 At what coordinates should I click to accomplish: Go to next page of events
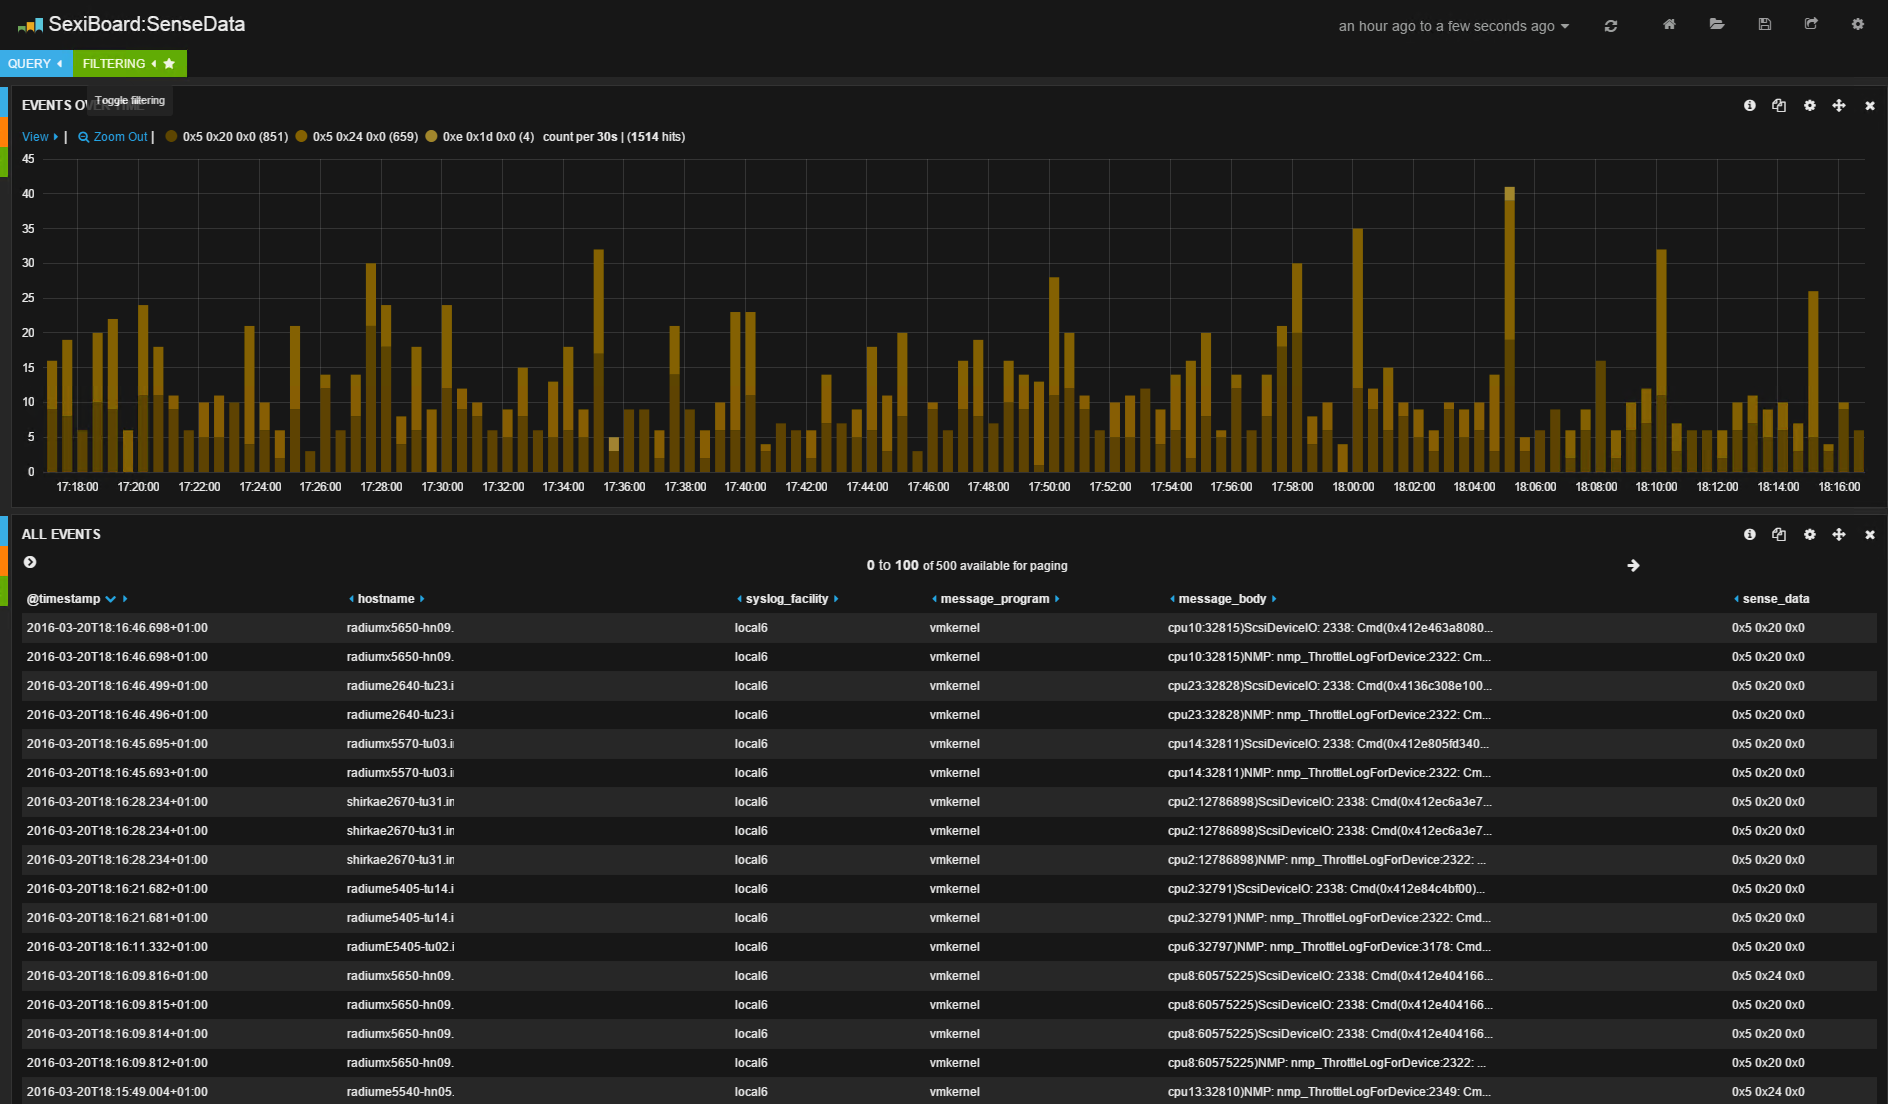pos(1633,566)
